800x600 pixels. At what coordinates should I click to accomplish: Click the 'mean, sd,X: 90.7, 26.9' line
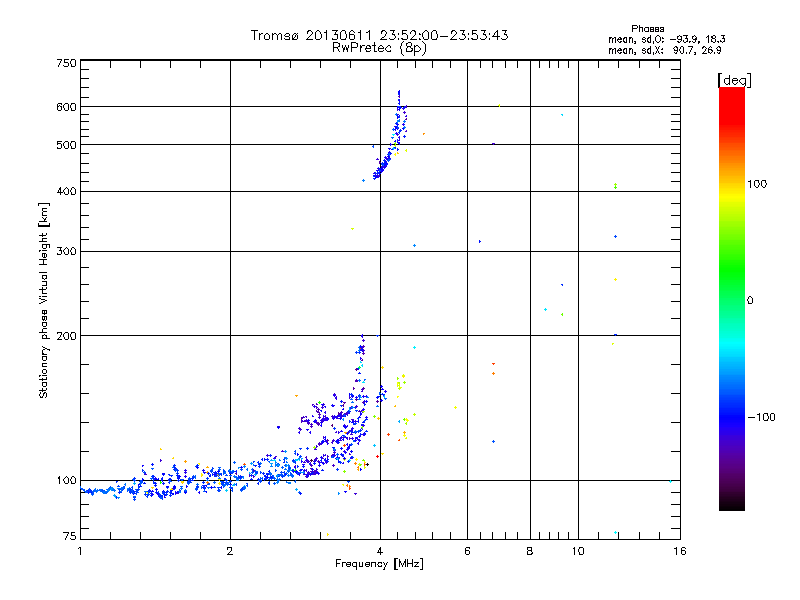(664, 51)
